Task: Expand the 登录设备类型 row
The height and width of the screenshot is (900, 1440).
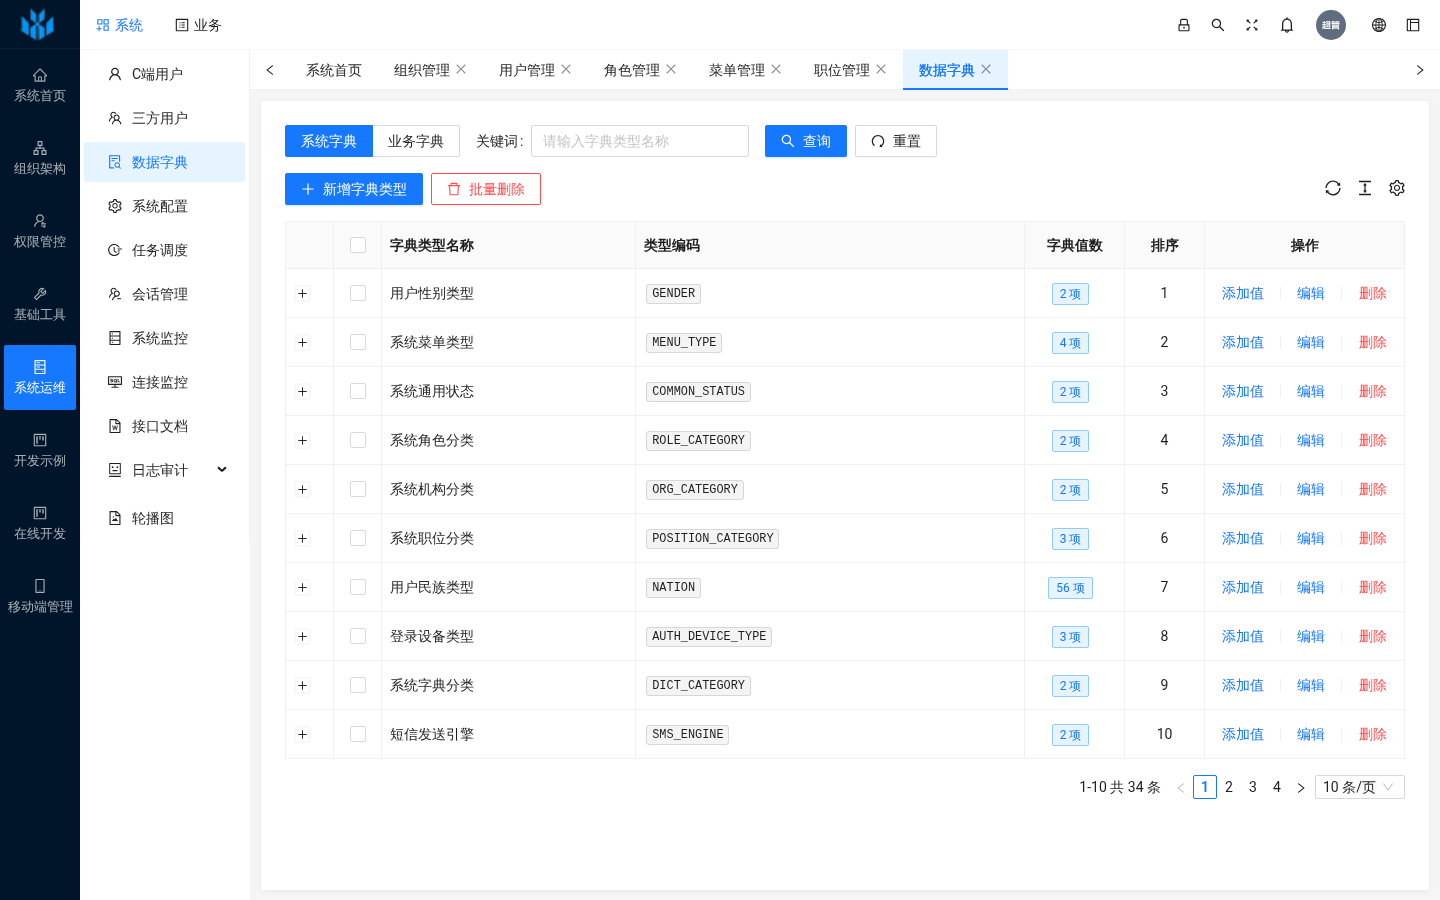Action: (302, 637)
